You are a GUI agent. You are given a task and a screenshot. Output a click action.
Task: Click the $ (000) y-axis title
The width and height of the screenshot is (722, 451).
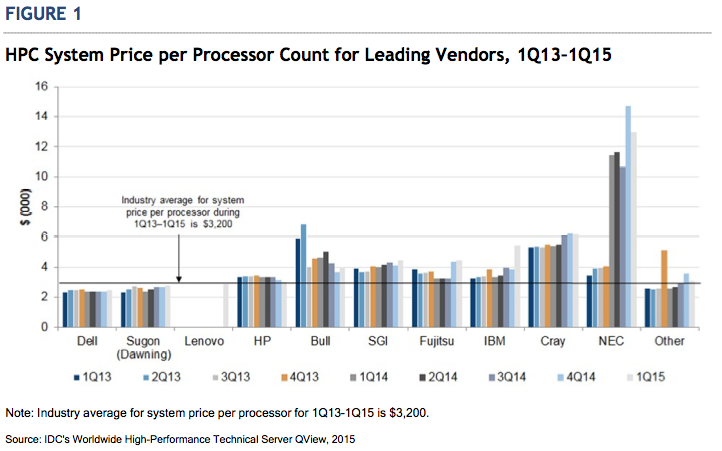click(25, 207)
